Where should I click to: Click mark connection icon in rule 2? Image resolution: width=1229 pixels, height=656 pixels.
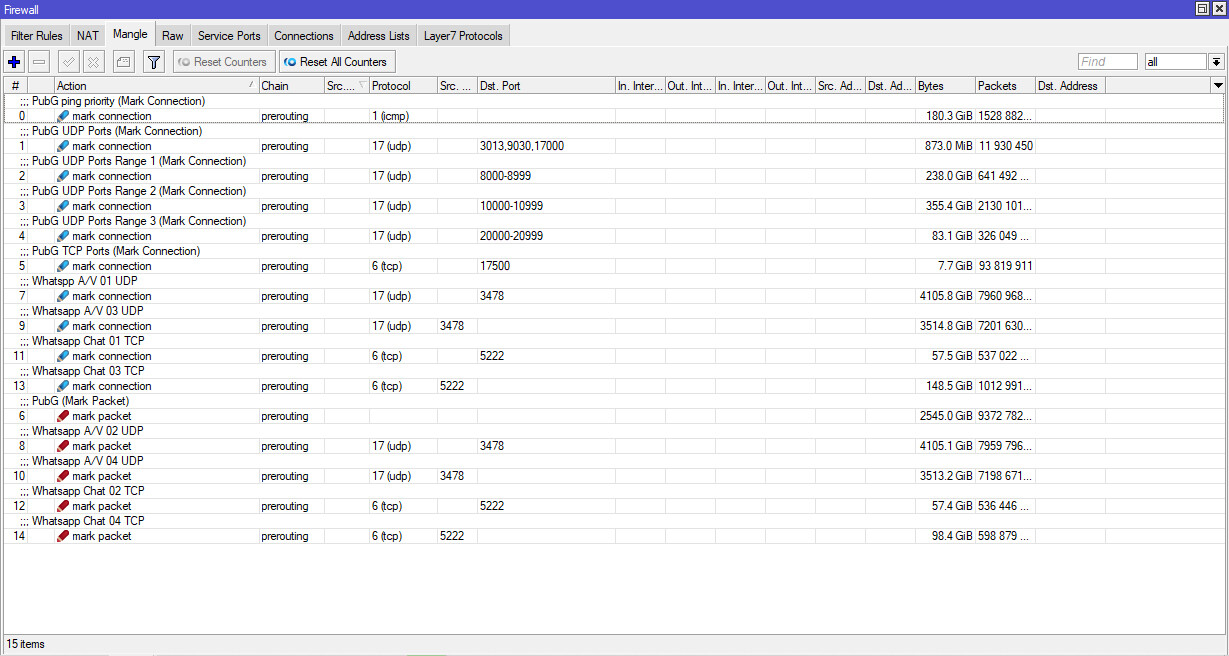point(63,176)
